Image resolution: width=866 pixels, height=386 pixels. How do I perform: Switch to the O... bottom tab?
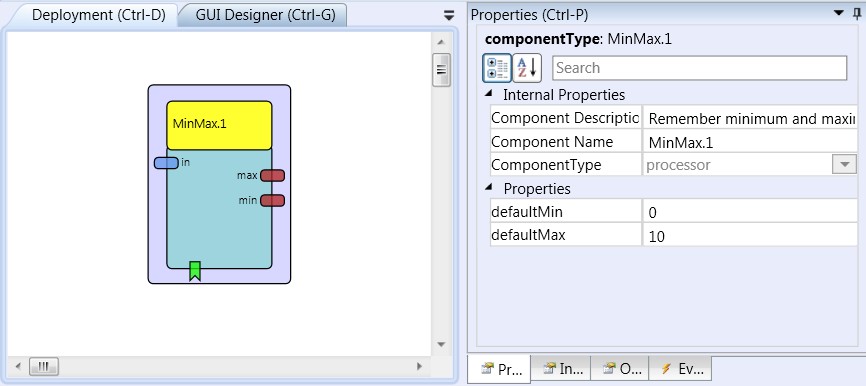click(x=620, y=368)
